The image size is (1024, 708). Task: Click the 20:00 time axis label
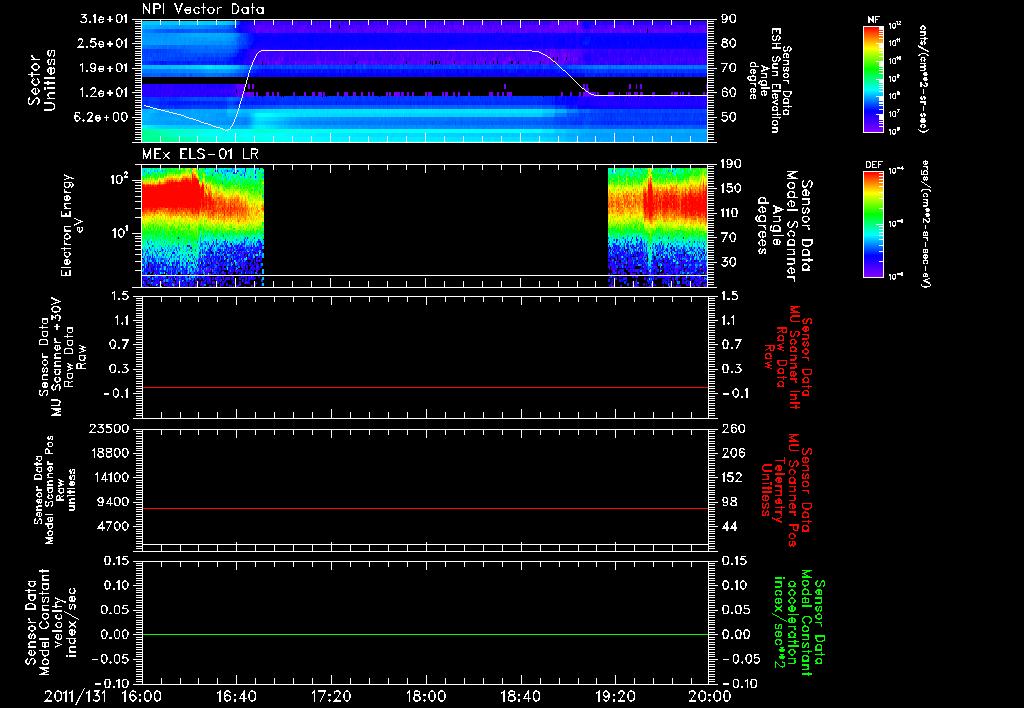[711, 696]
